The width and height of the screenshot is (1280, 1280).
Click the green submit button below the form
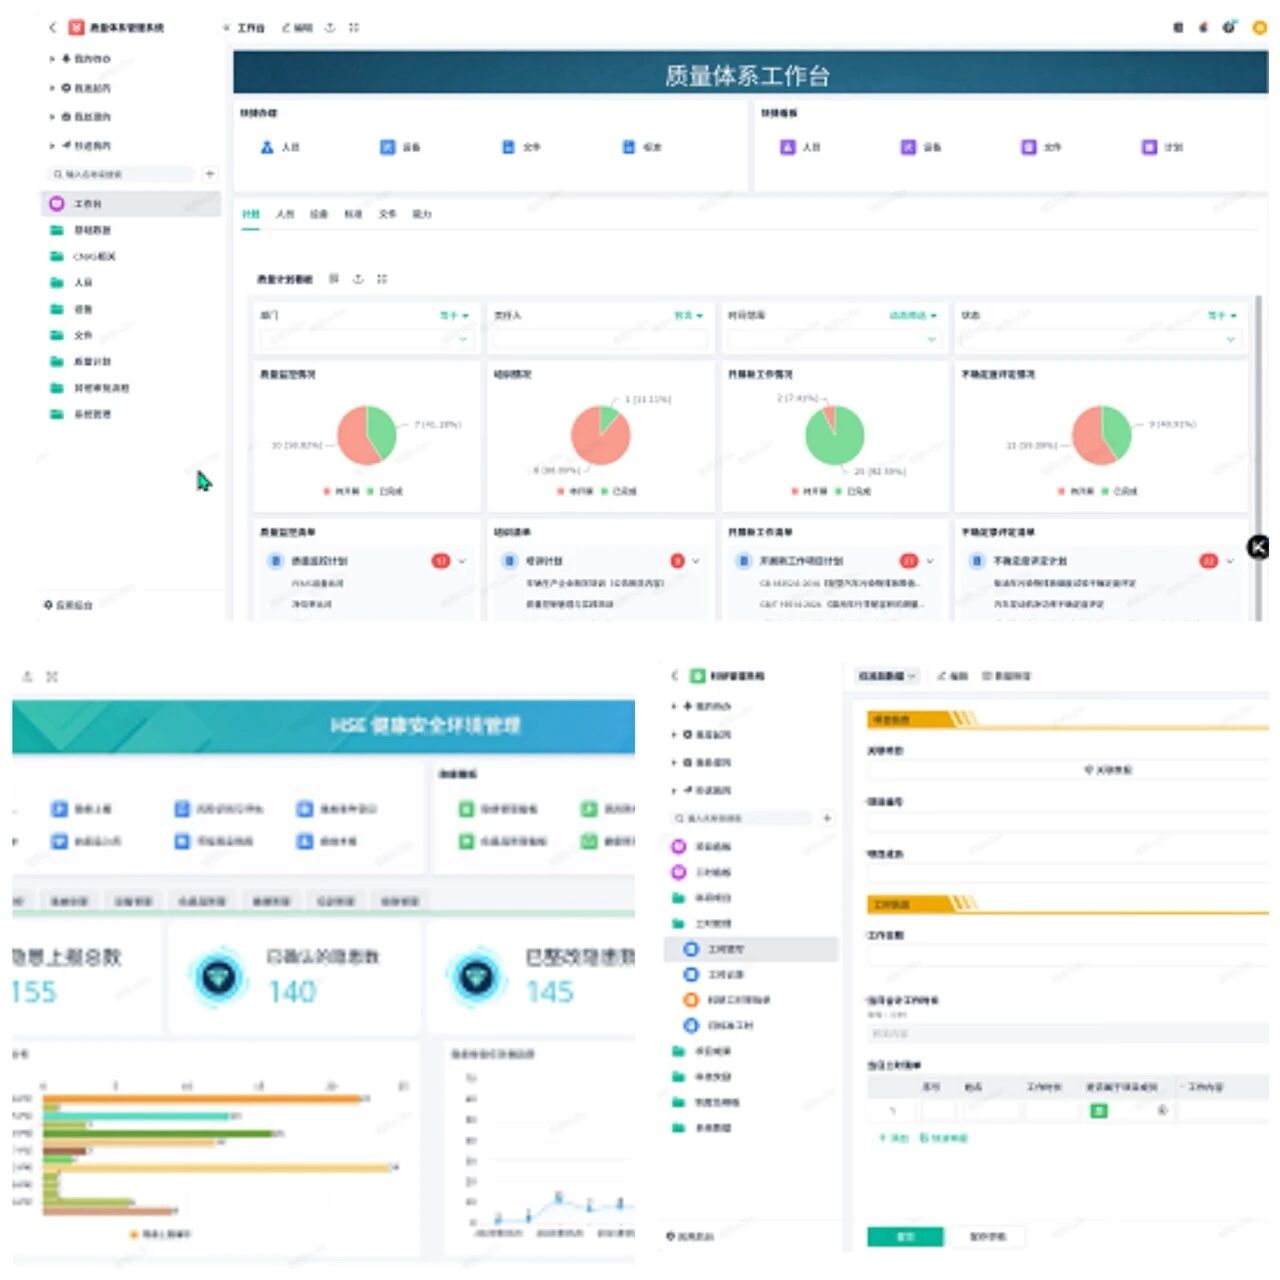(x=904, y=1237)
